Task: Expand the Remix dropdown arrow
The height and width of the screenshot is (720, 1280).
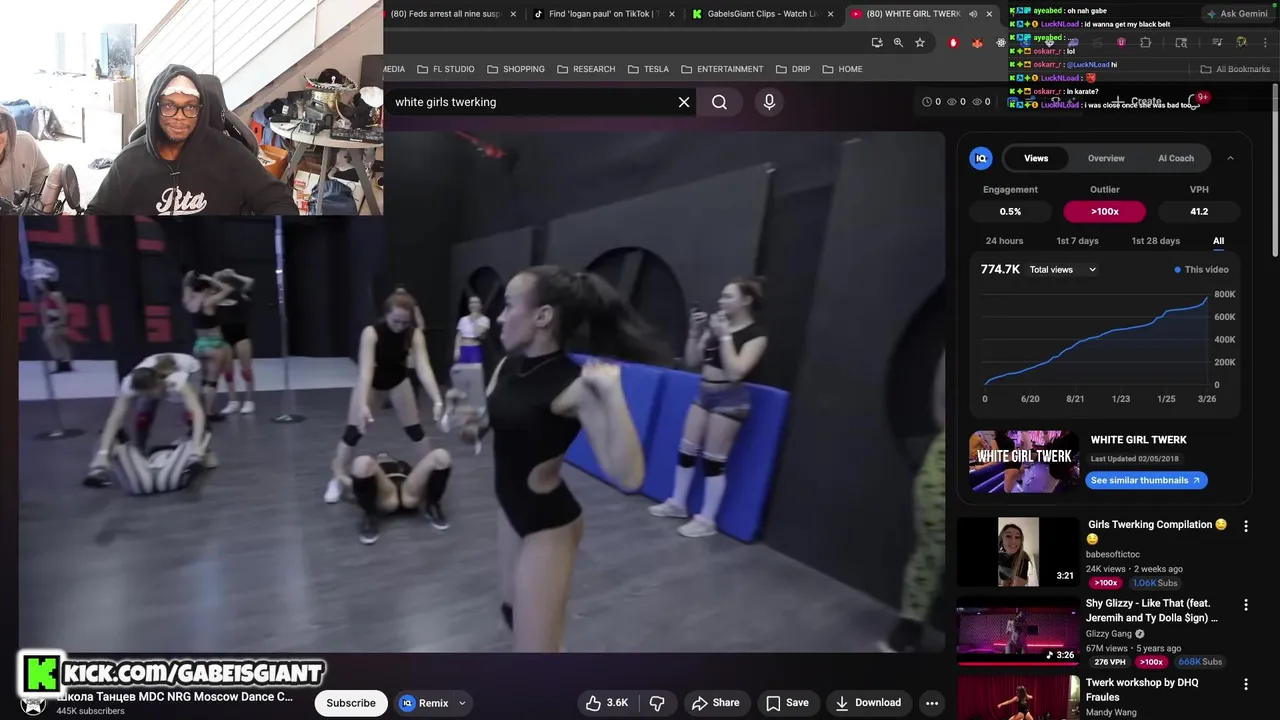Action: coord(462,703)
